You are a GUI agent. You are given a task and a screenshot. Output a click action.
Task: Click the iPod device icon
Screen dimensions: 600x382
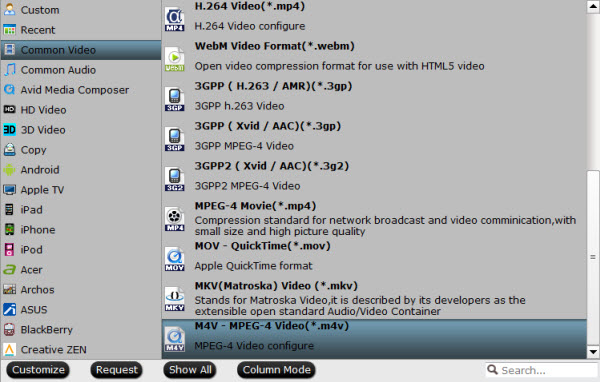pyautogui.click(x=10, y=250)
